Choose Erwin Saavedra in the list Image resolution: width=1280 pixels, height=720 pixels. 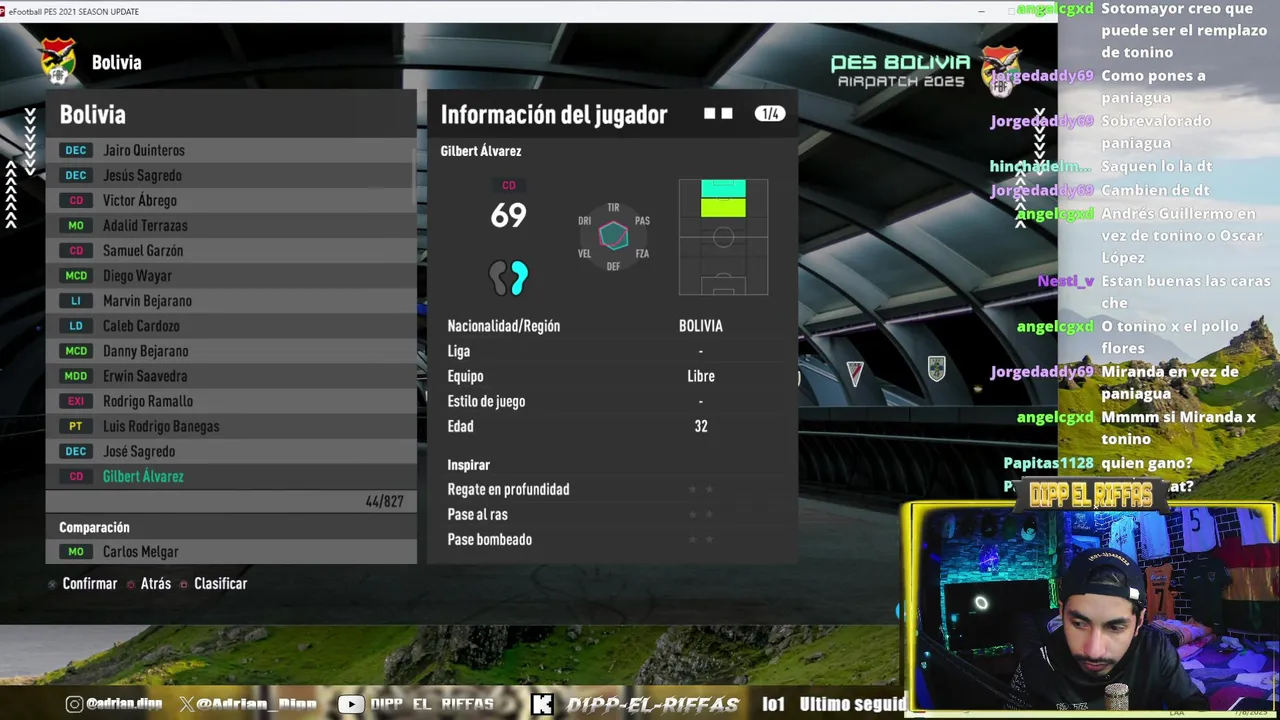(x=229, y=375)
